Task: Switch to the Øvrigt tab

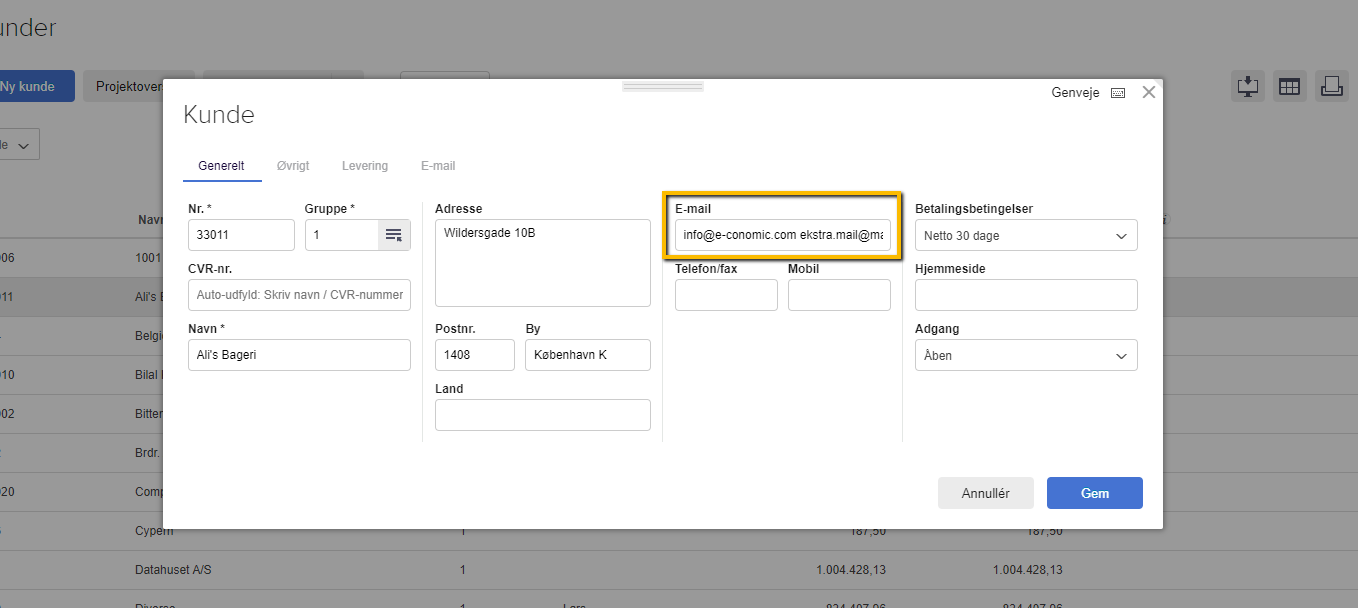Action: click(x=293, y=166)
